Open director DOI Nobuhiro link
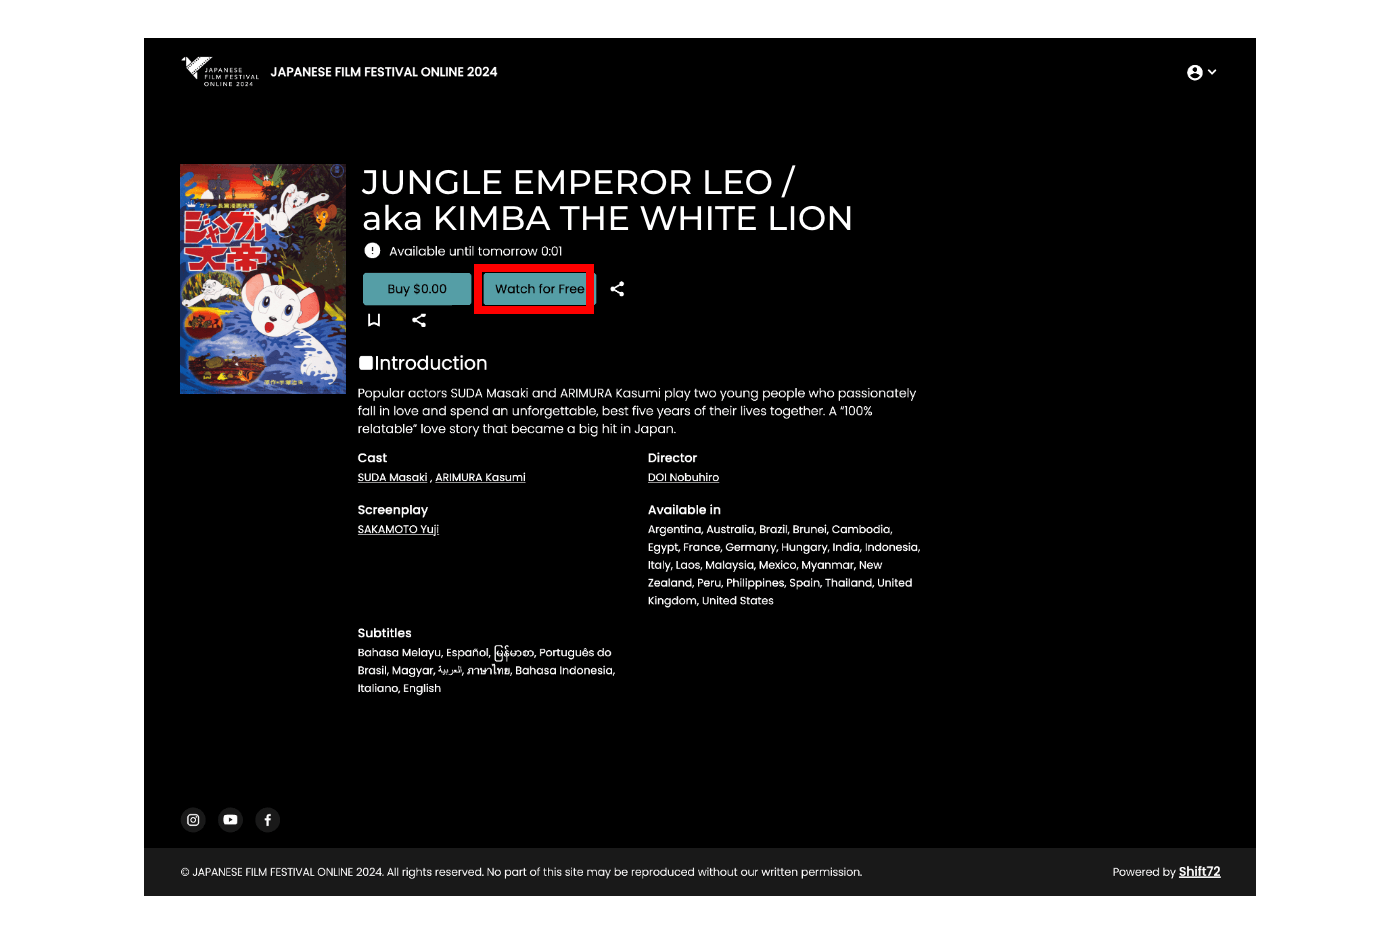This screenshot has height=932, width=1400. [x=683, y=478]
